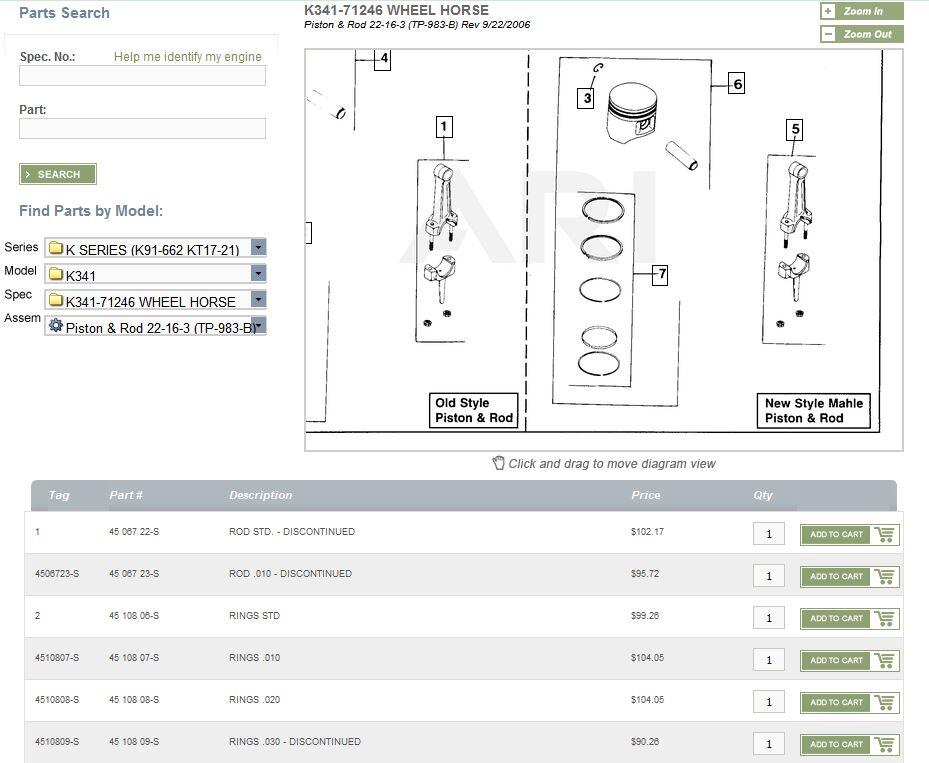Click the Qty column header
The height and width of the screenshot is (763, 929).
pos(763,495)
